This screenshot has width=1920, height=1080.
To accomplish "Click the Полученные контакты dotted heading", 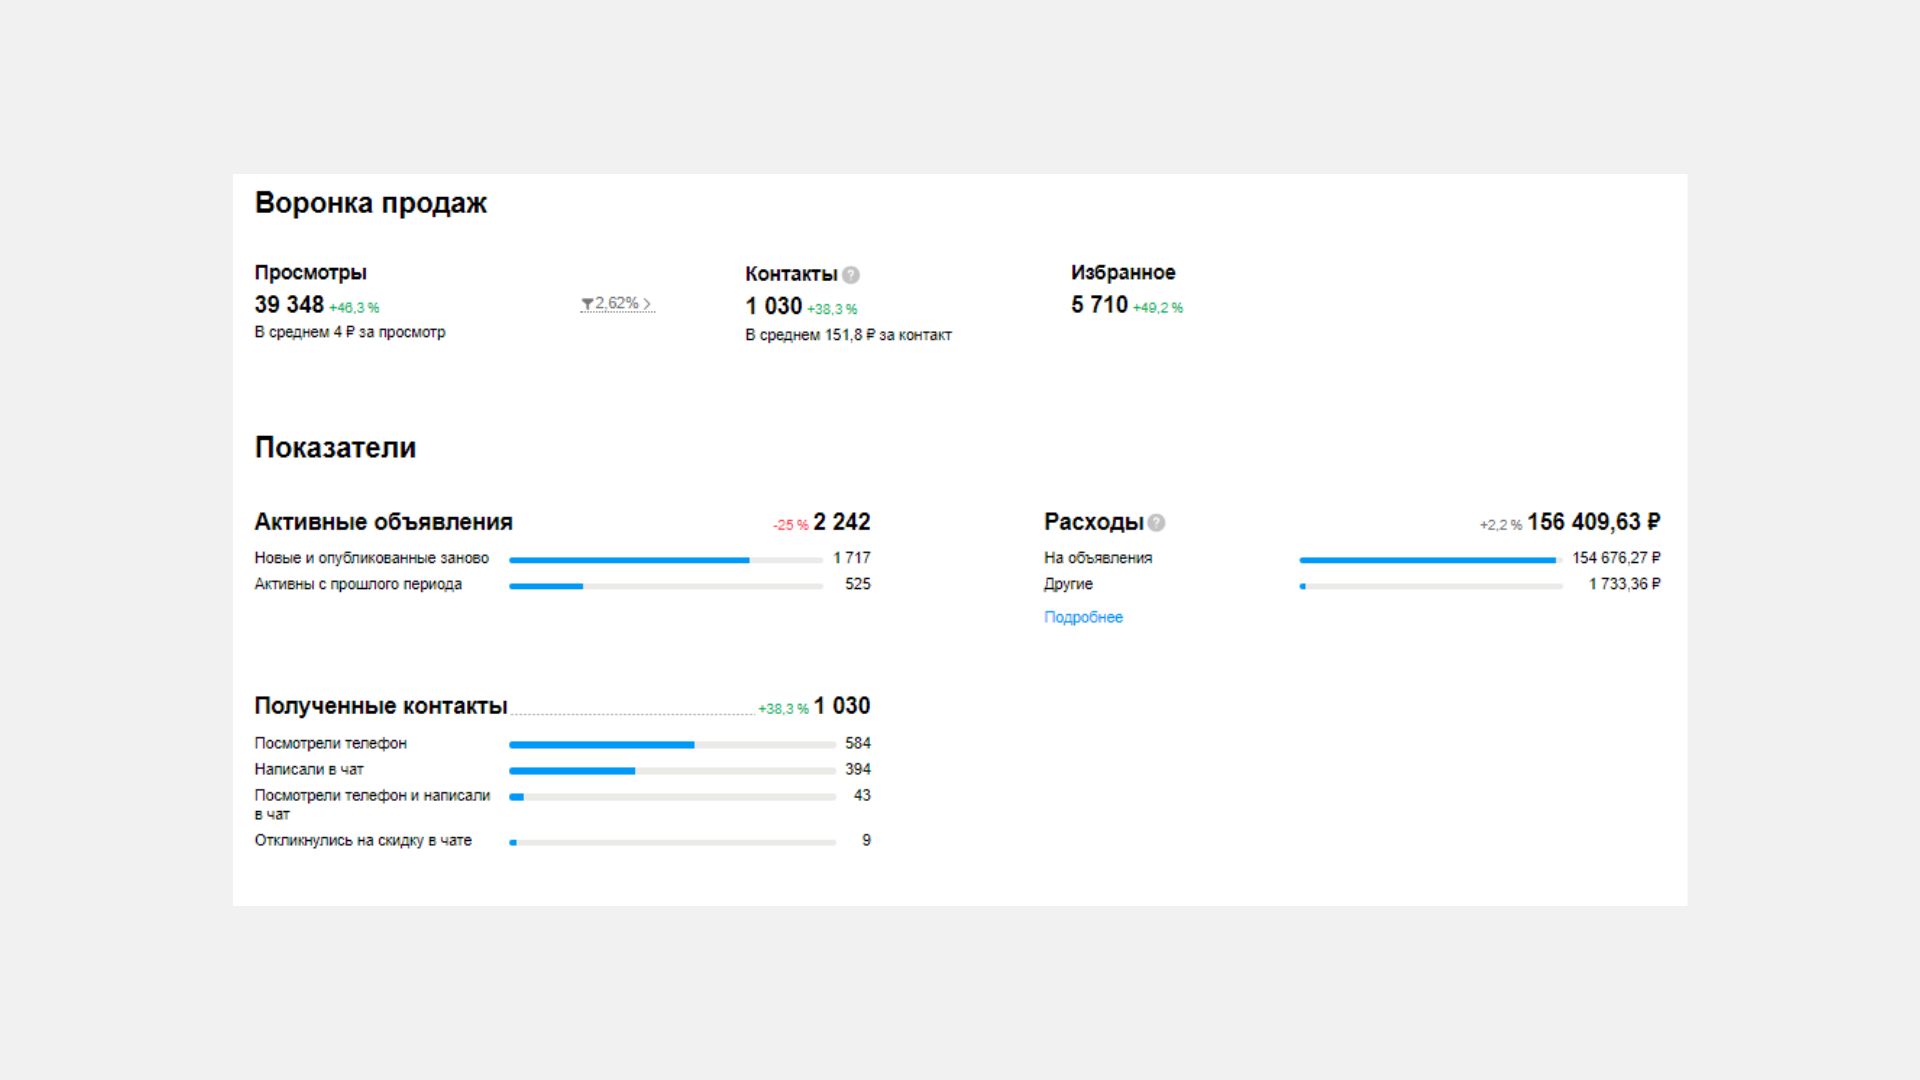I will tap(381, 707).
